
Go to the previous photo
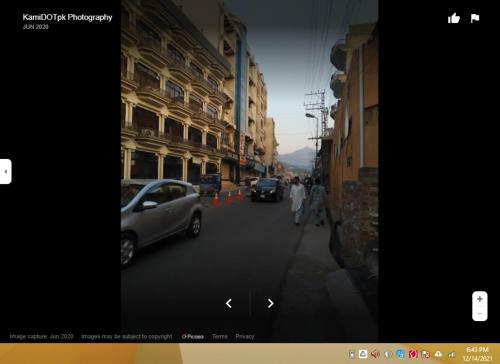tap(229, 303)
